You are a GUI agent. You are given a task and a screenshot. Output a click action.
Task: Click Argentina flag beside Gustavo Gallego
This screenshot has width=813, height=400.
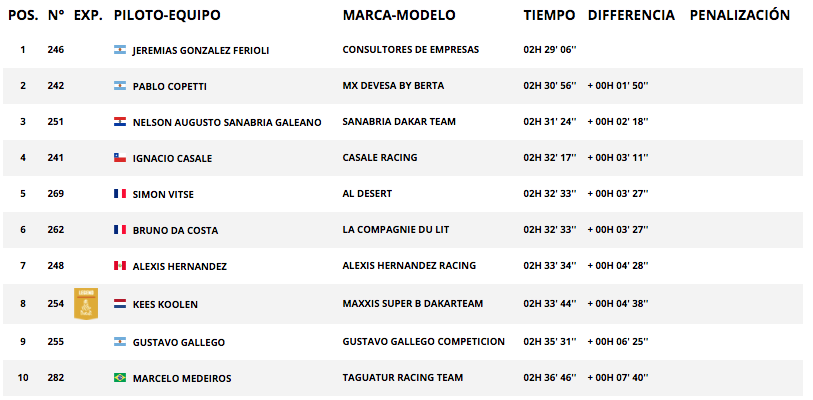(120, 342)
